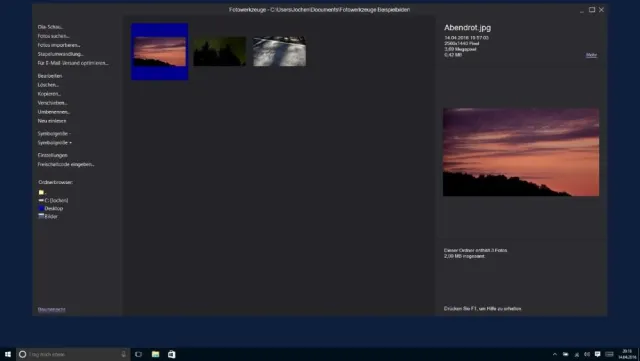This screenshot has width=640, height=361.
Task: Open File Explorer from the taskbar
Action: tap(155, 354)
